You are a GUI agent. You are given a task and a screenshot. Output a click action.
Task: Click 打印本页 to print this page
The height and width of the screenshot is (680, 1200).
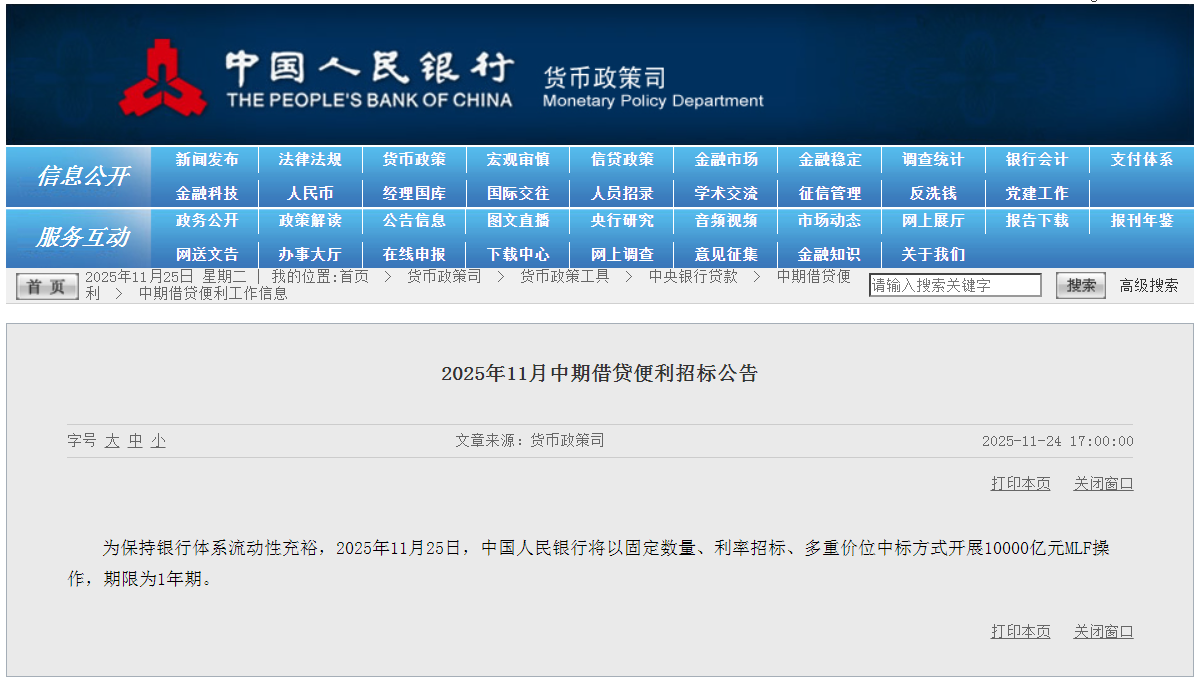coord(1019,482)
